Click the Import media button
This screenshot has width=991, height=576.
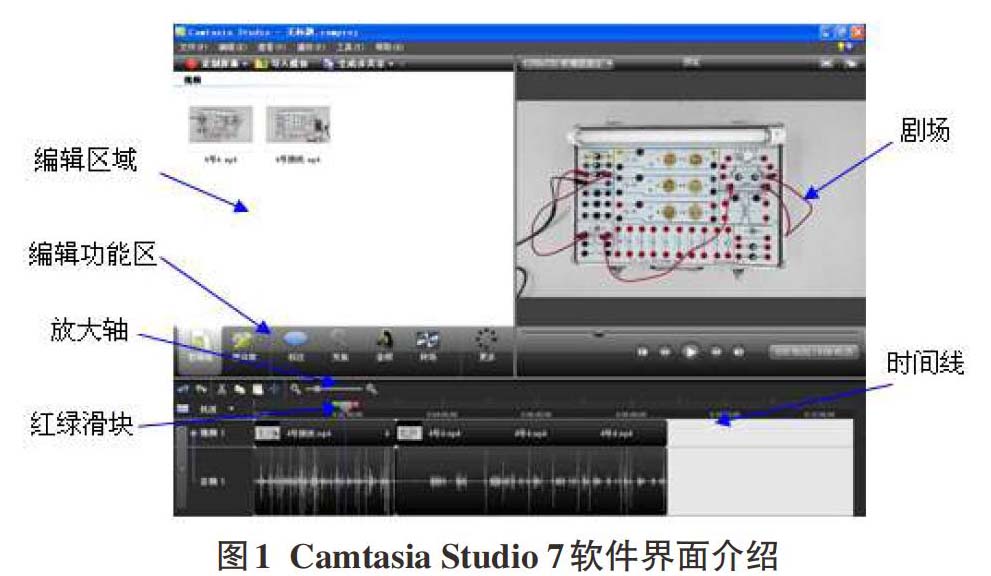tap(282, 63)
